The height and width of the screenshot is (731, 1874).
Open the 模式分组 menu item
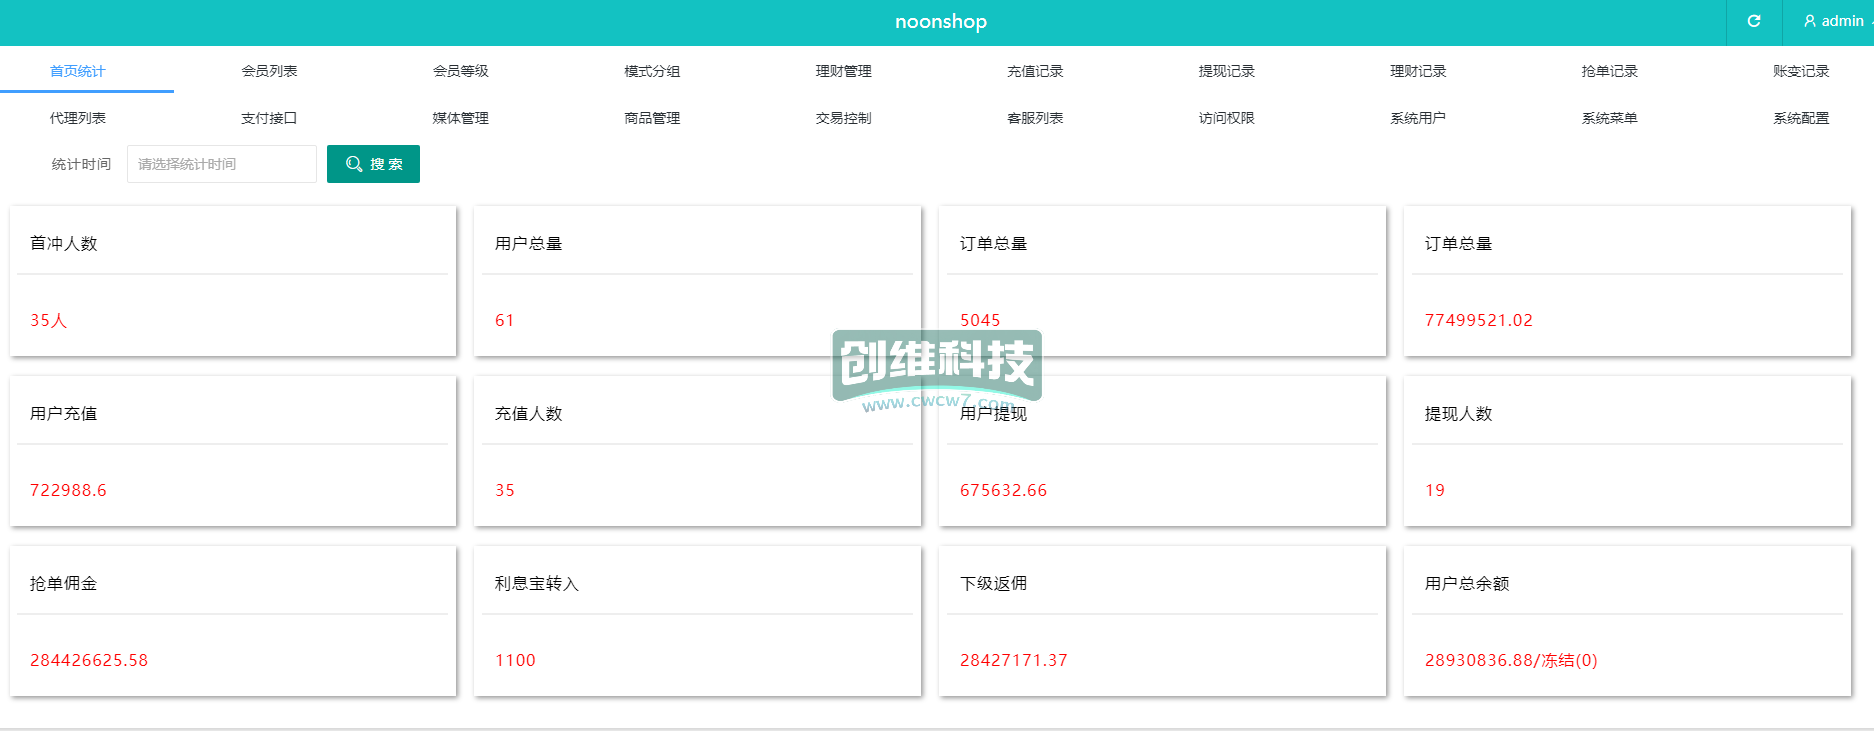[652, 71]
